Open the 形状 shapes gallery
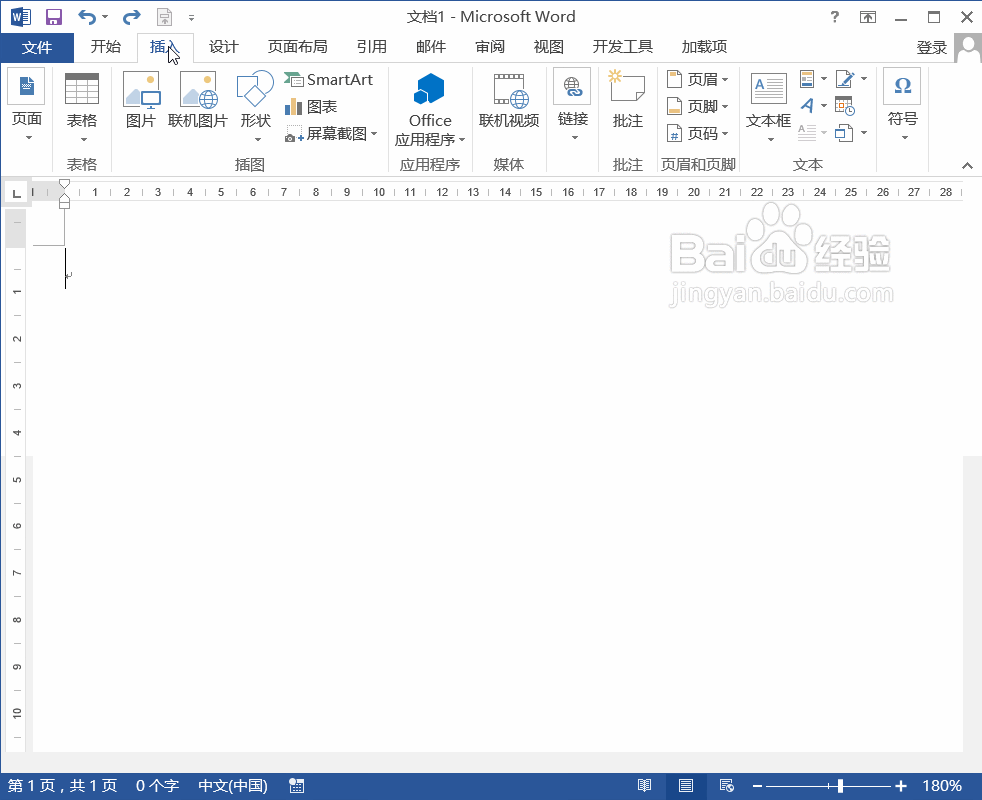This screenshot has height=800, width=982. pyautogui.click(x=256, y=106)
